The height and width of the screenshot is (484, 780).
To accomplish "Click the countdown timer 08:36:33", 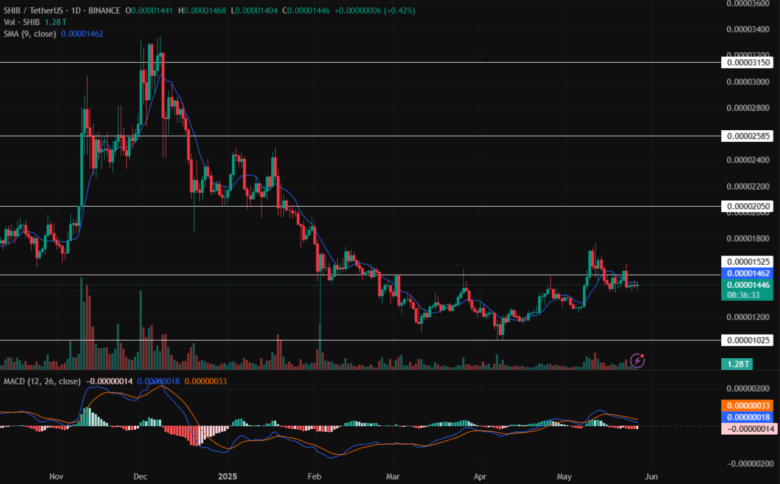I will tap(743, 295).
